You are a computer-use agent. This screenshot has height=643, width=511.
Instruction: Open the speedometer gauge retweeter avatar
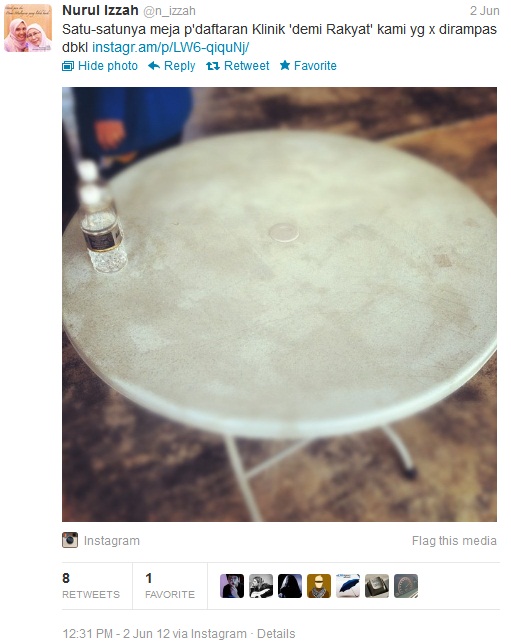coord(406,586)
